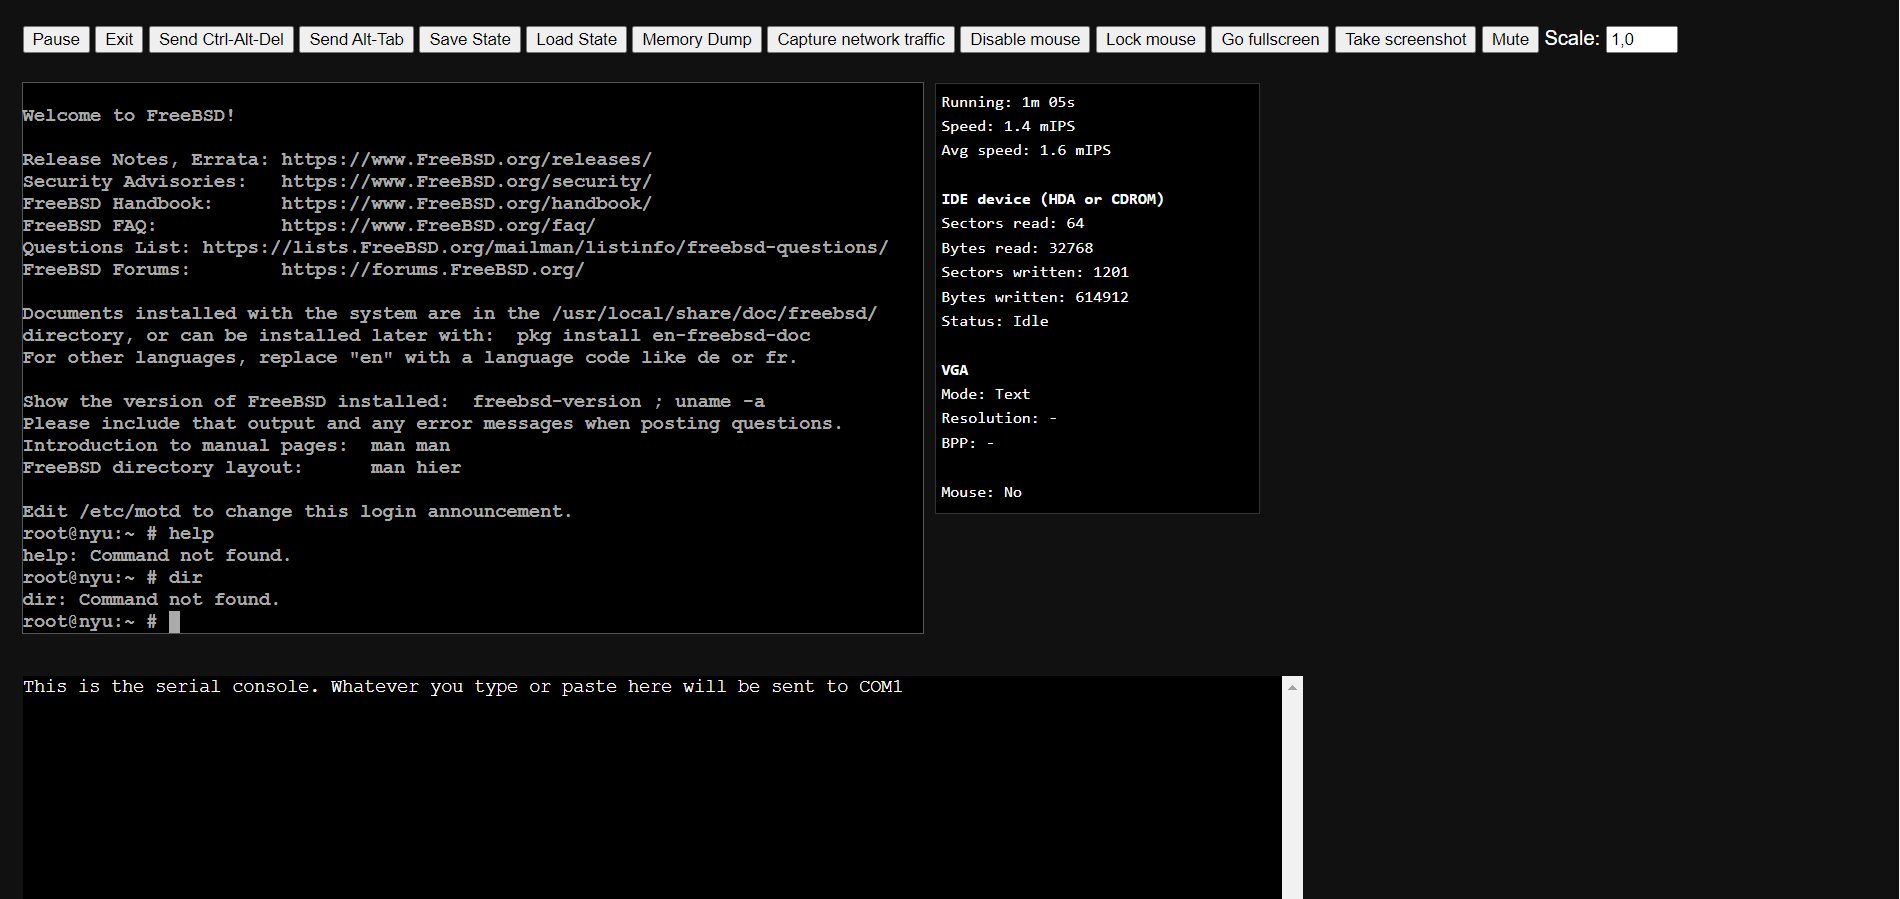Click 'Bytes read: 32768' text
The height and width of the screenshot is (899, 1900).
(x=1017, y=248)
